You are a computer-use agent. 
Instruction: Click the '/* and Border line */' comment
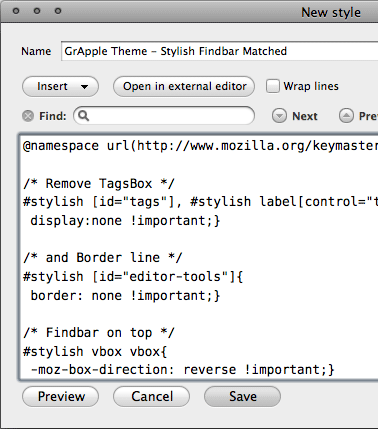click(x=103, y=258)
